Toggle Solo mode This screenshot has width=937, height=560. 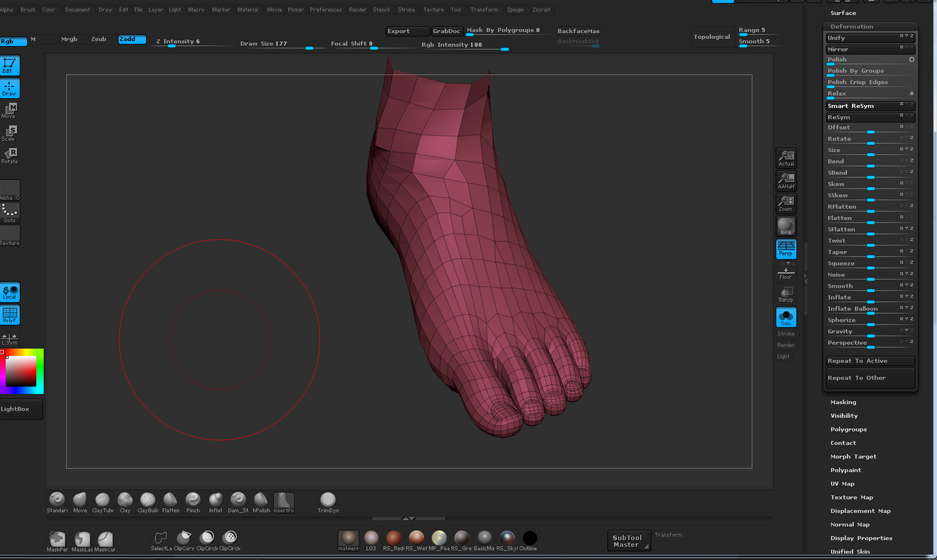pos(786,317)
